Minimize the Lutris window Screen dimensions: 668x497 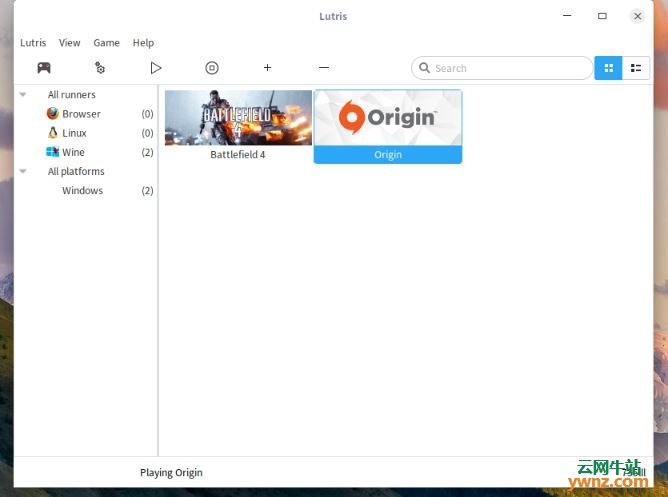[x=567, y=16]
